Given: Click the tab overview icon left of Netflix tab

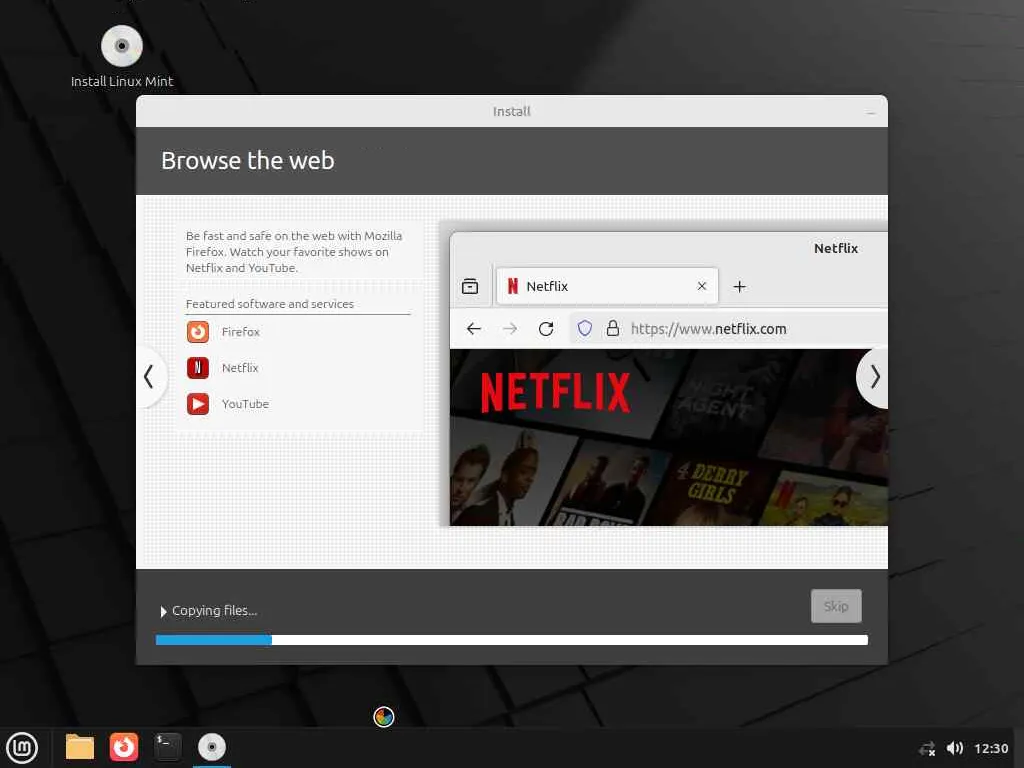Looking at the screenshot, I should click(470, 286).
